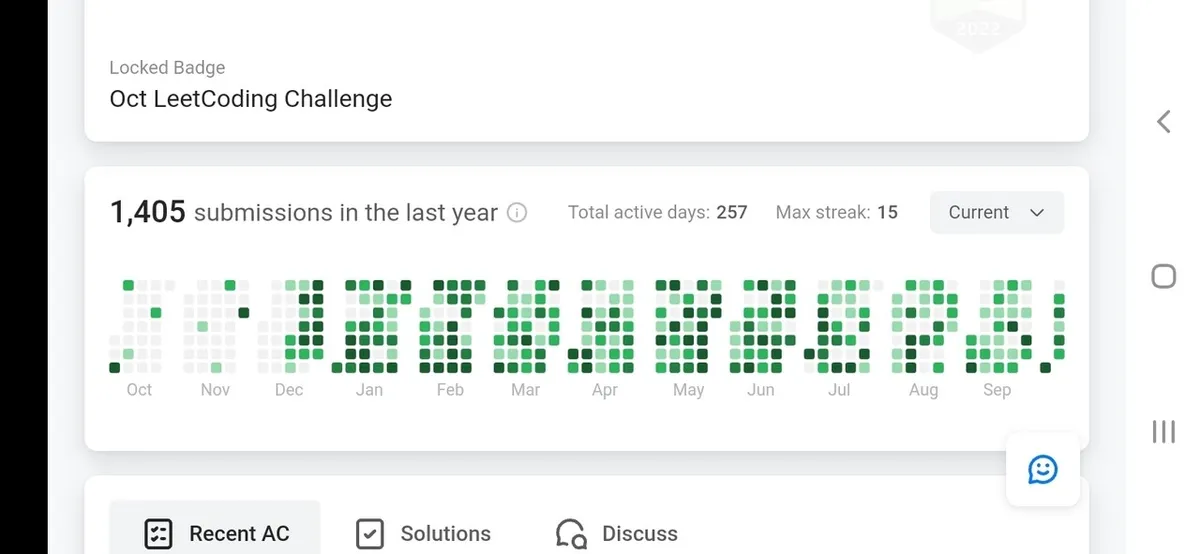Click the checkmark icon beside Solutions
Viewport: 1200px width, 554px height.
pyautogui.click(x=370, y=534)
